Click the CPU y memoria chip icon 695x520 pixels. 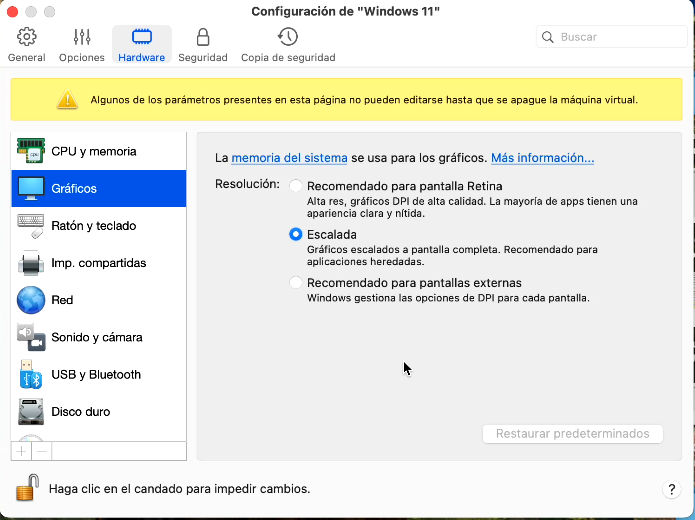(x=31, y=151)
